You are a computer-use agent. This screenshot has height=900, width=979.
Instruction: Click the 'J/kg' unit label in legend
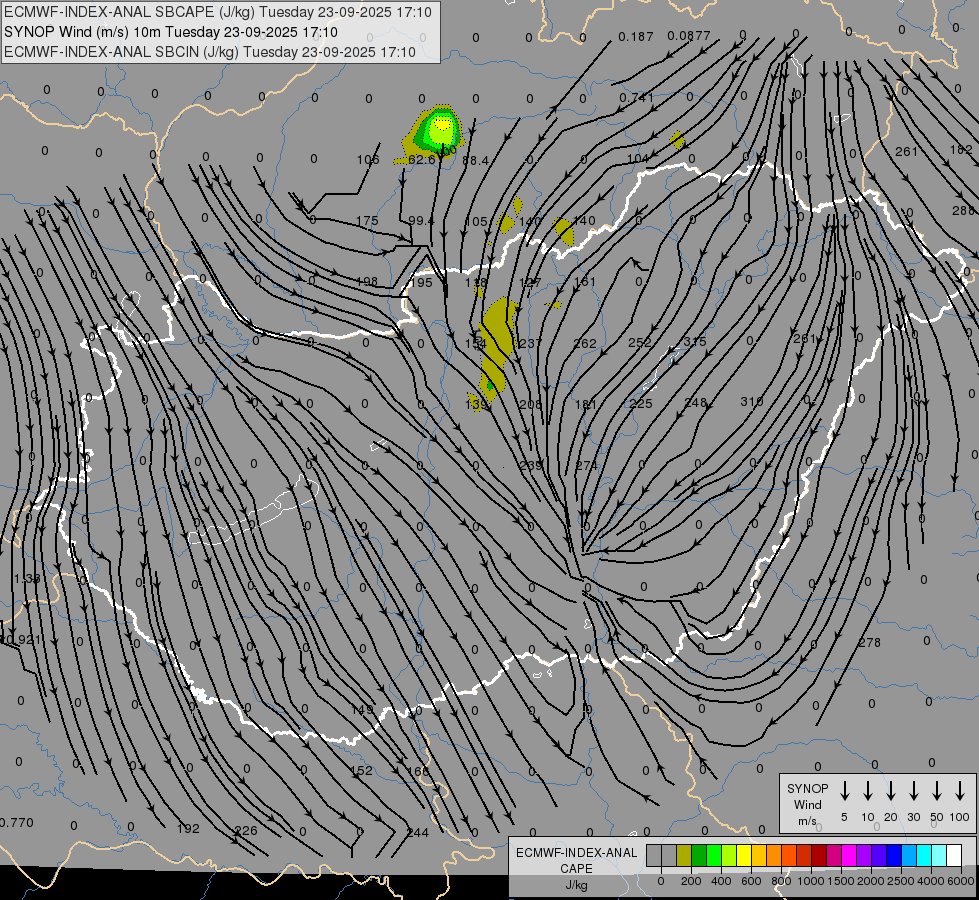pos(576,885)
